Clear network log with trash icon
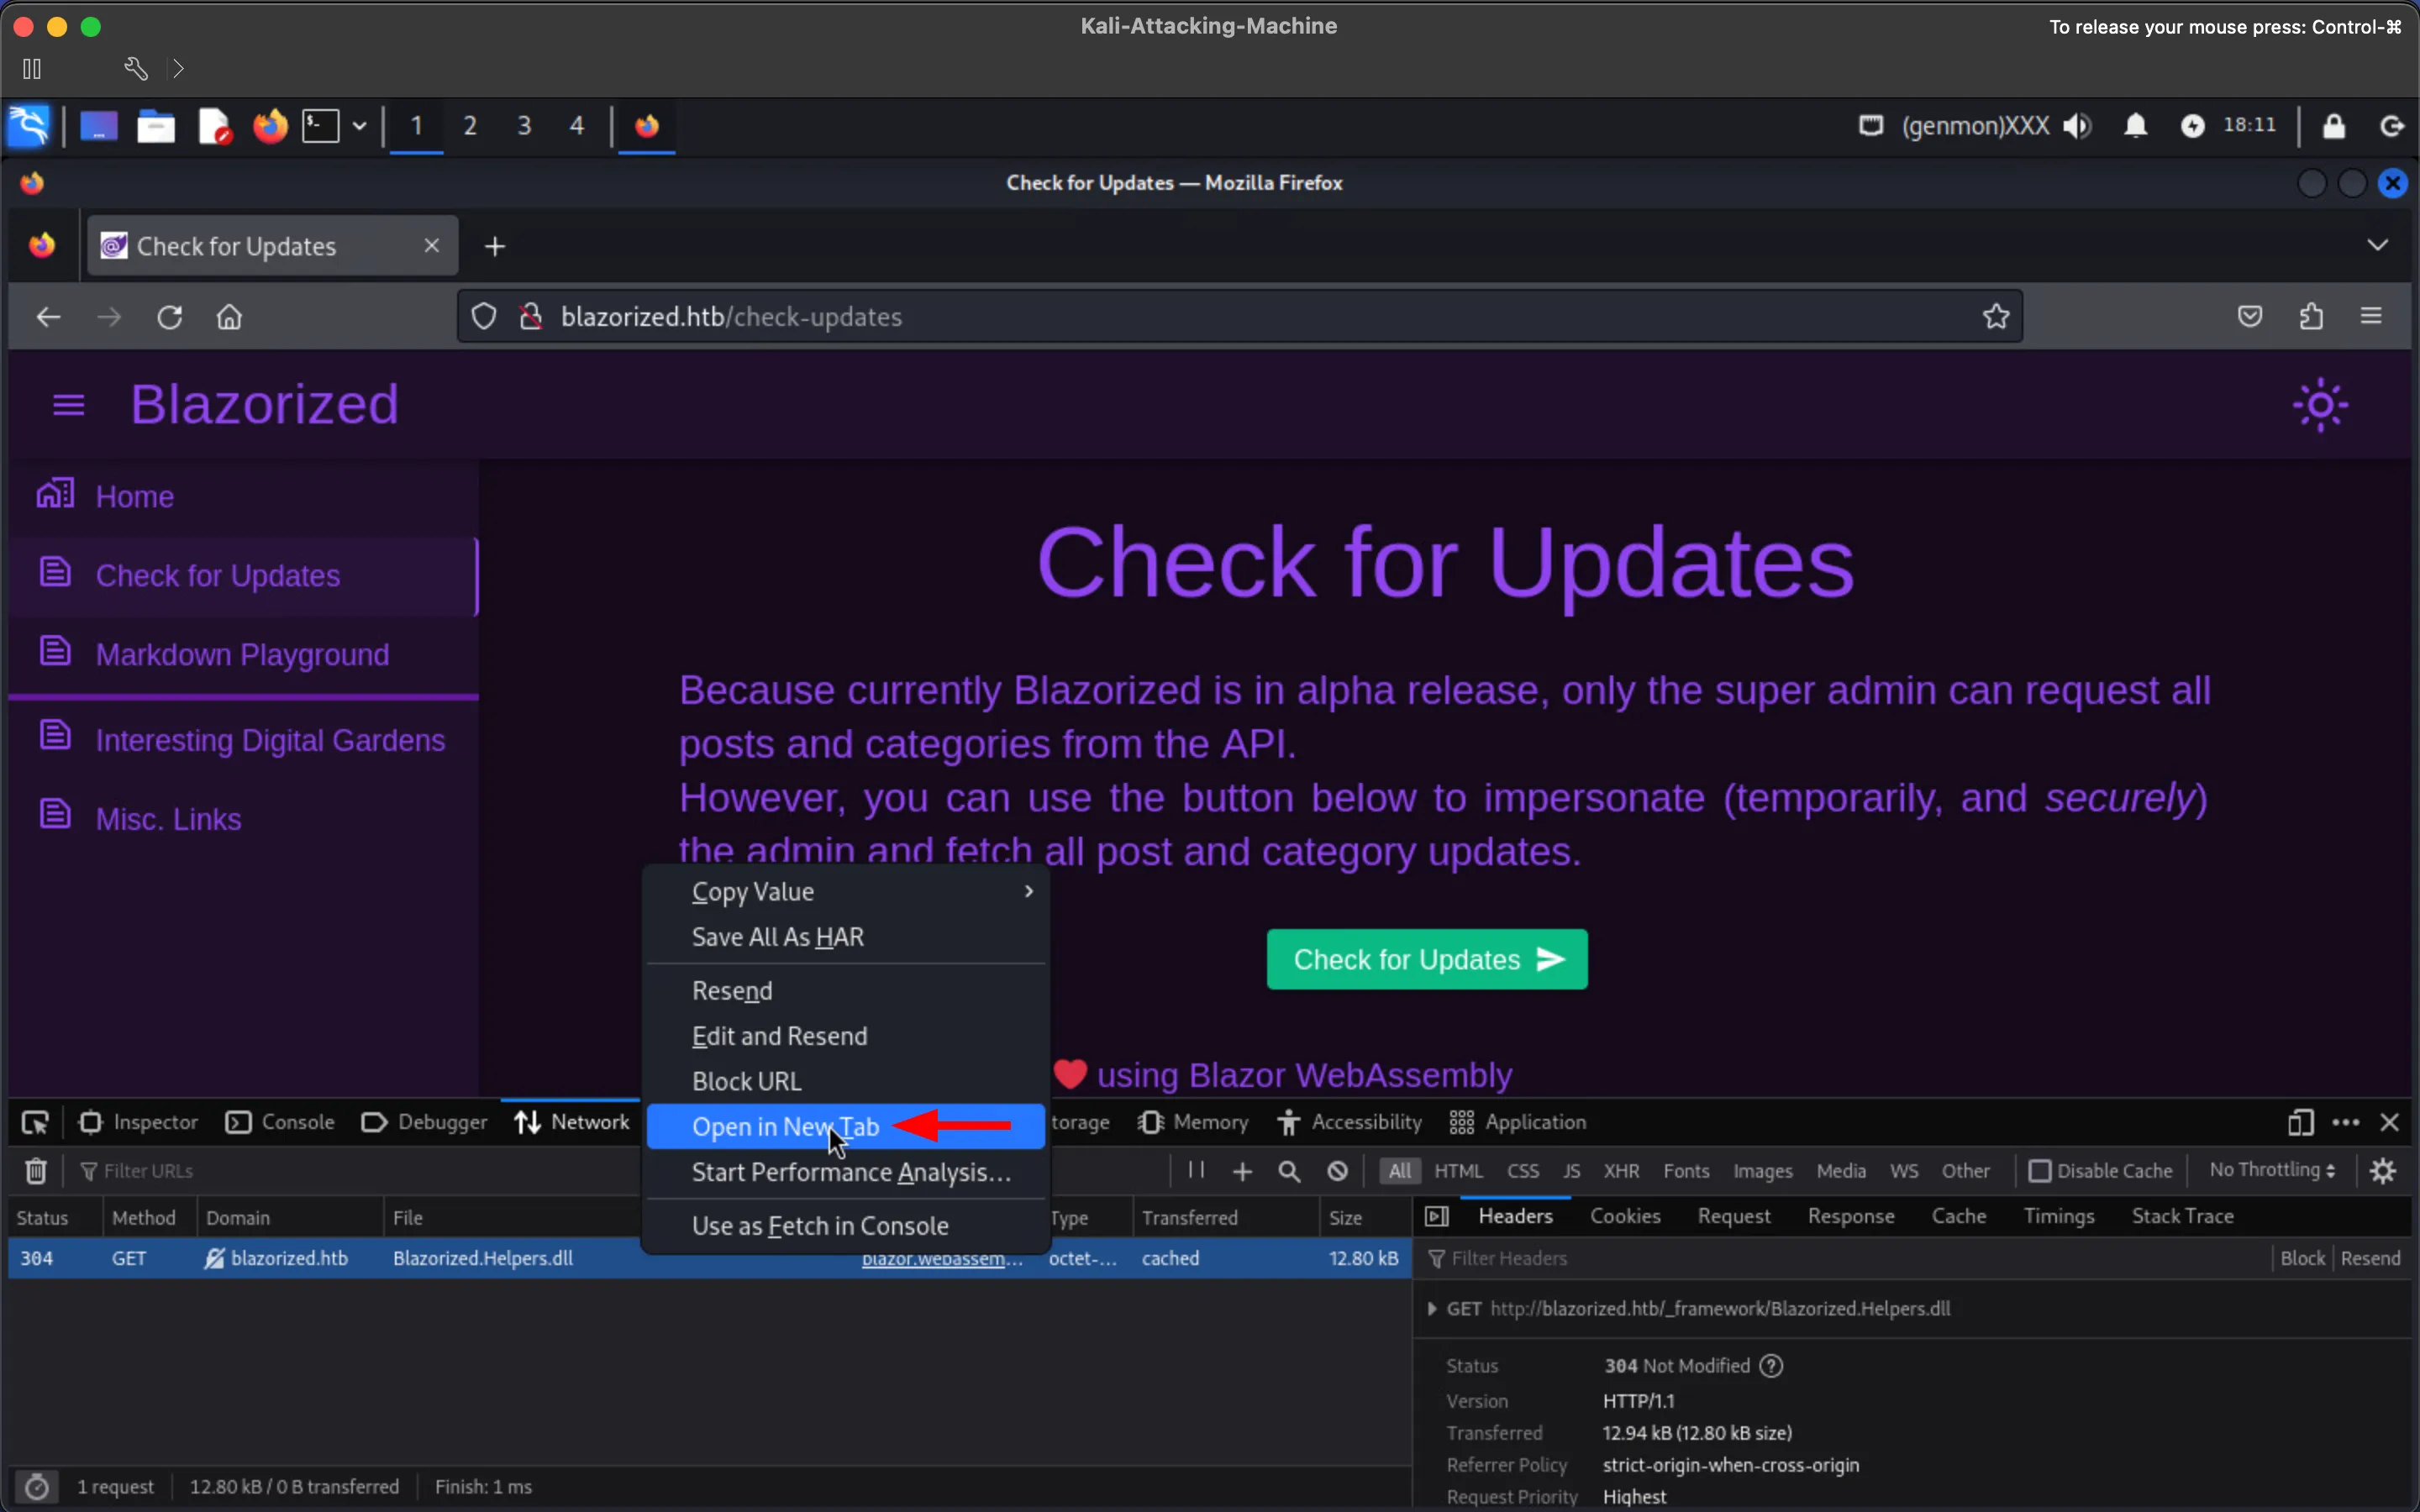The height and width of the screenshot is (1512, 2420). (36, 1170)
